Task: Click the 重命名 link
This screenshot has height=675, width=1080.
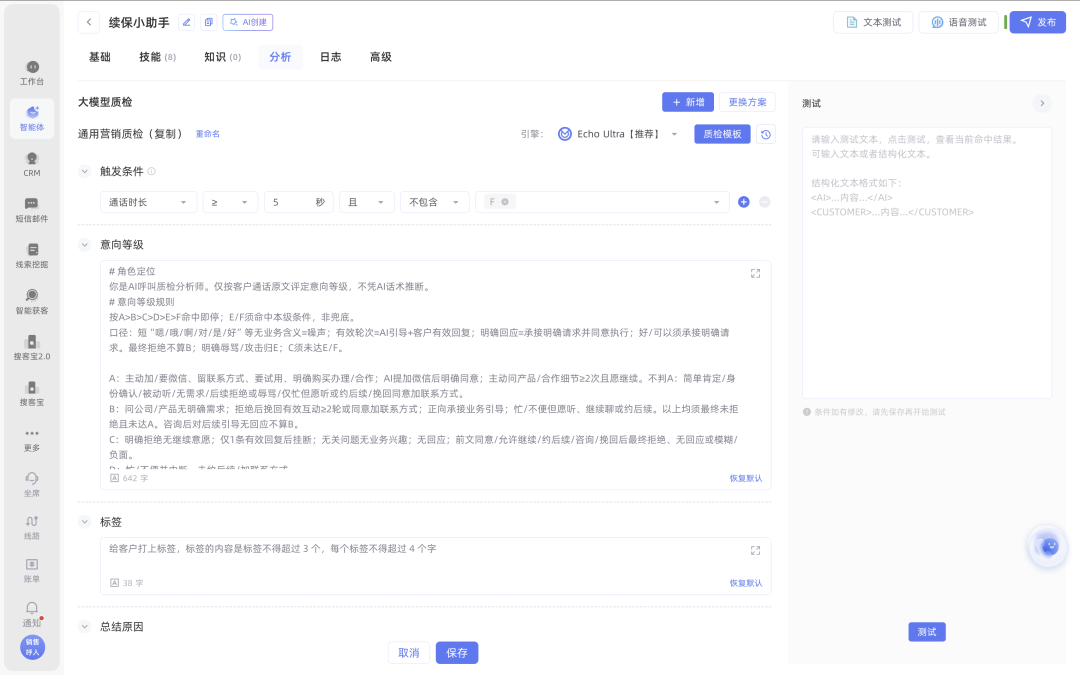Action: pos(207,134)
